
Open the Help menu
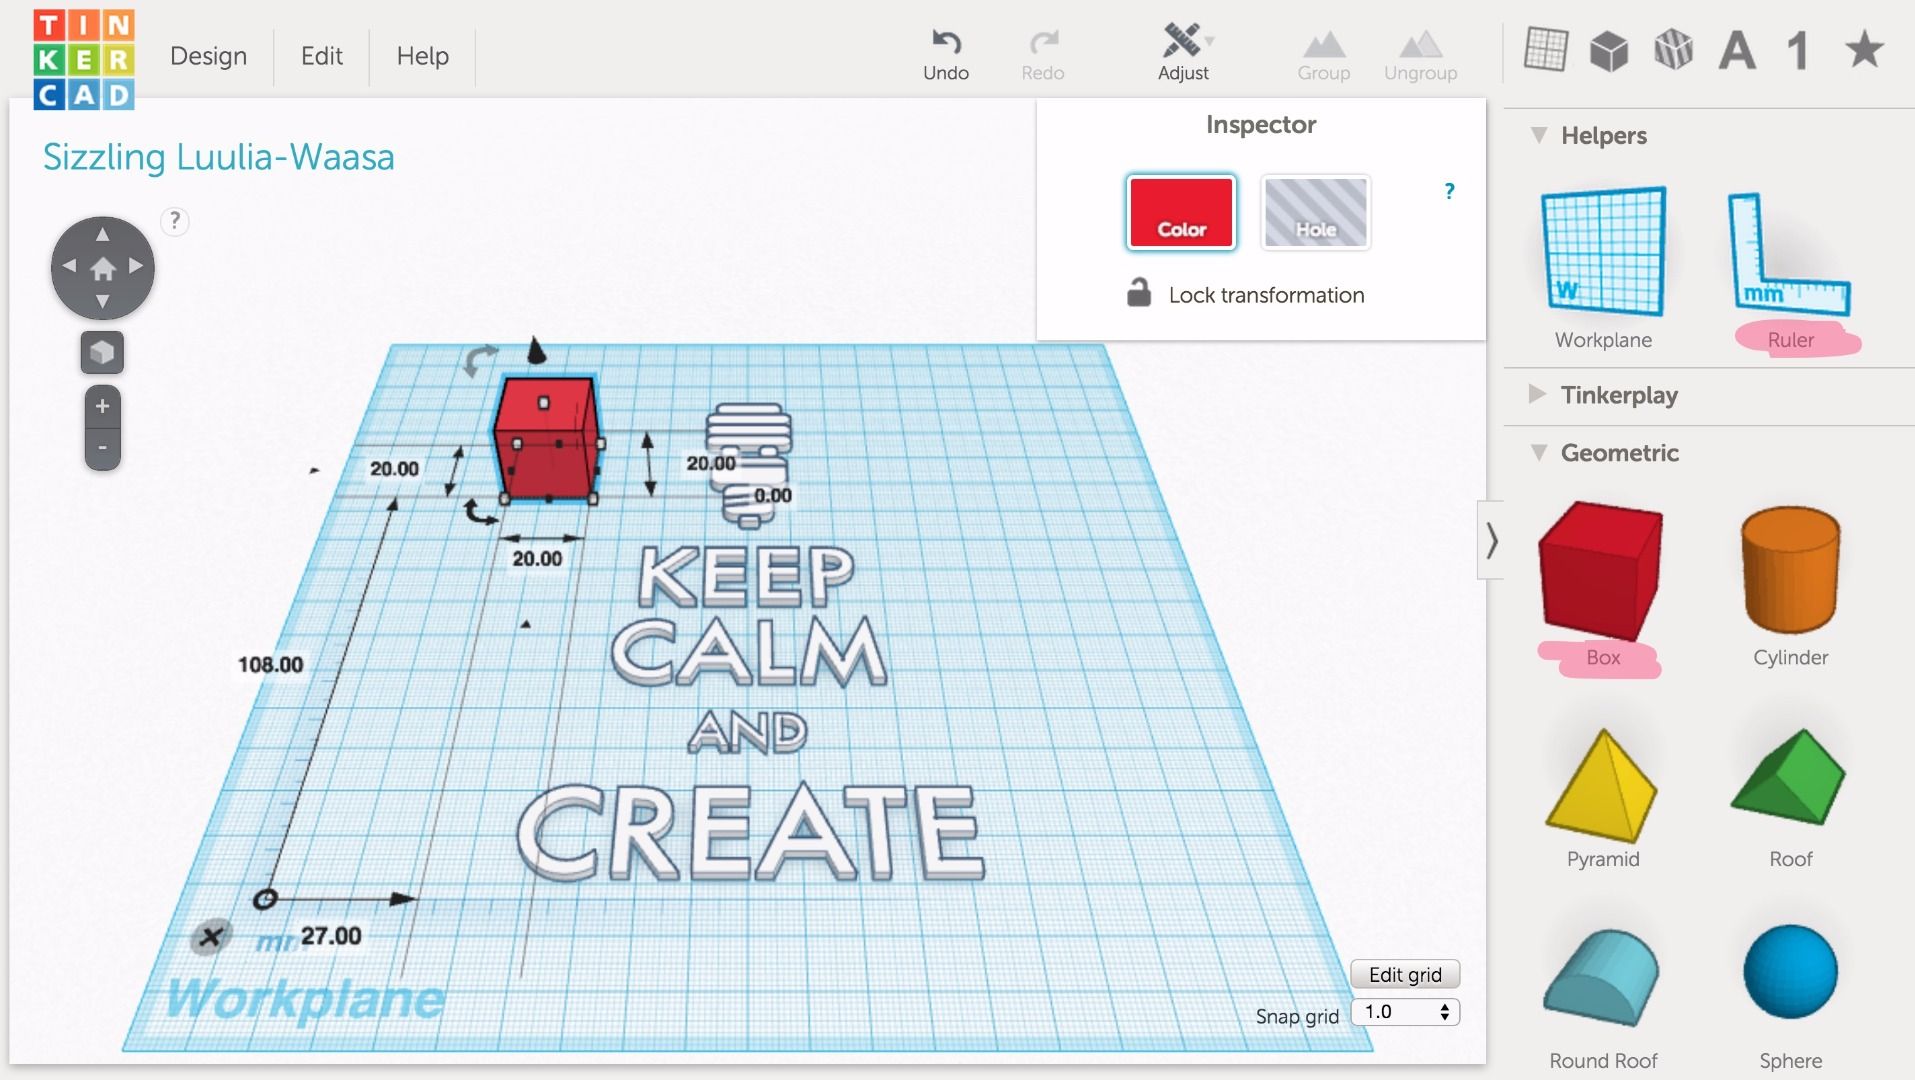(x=422, y=56)
